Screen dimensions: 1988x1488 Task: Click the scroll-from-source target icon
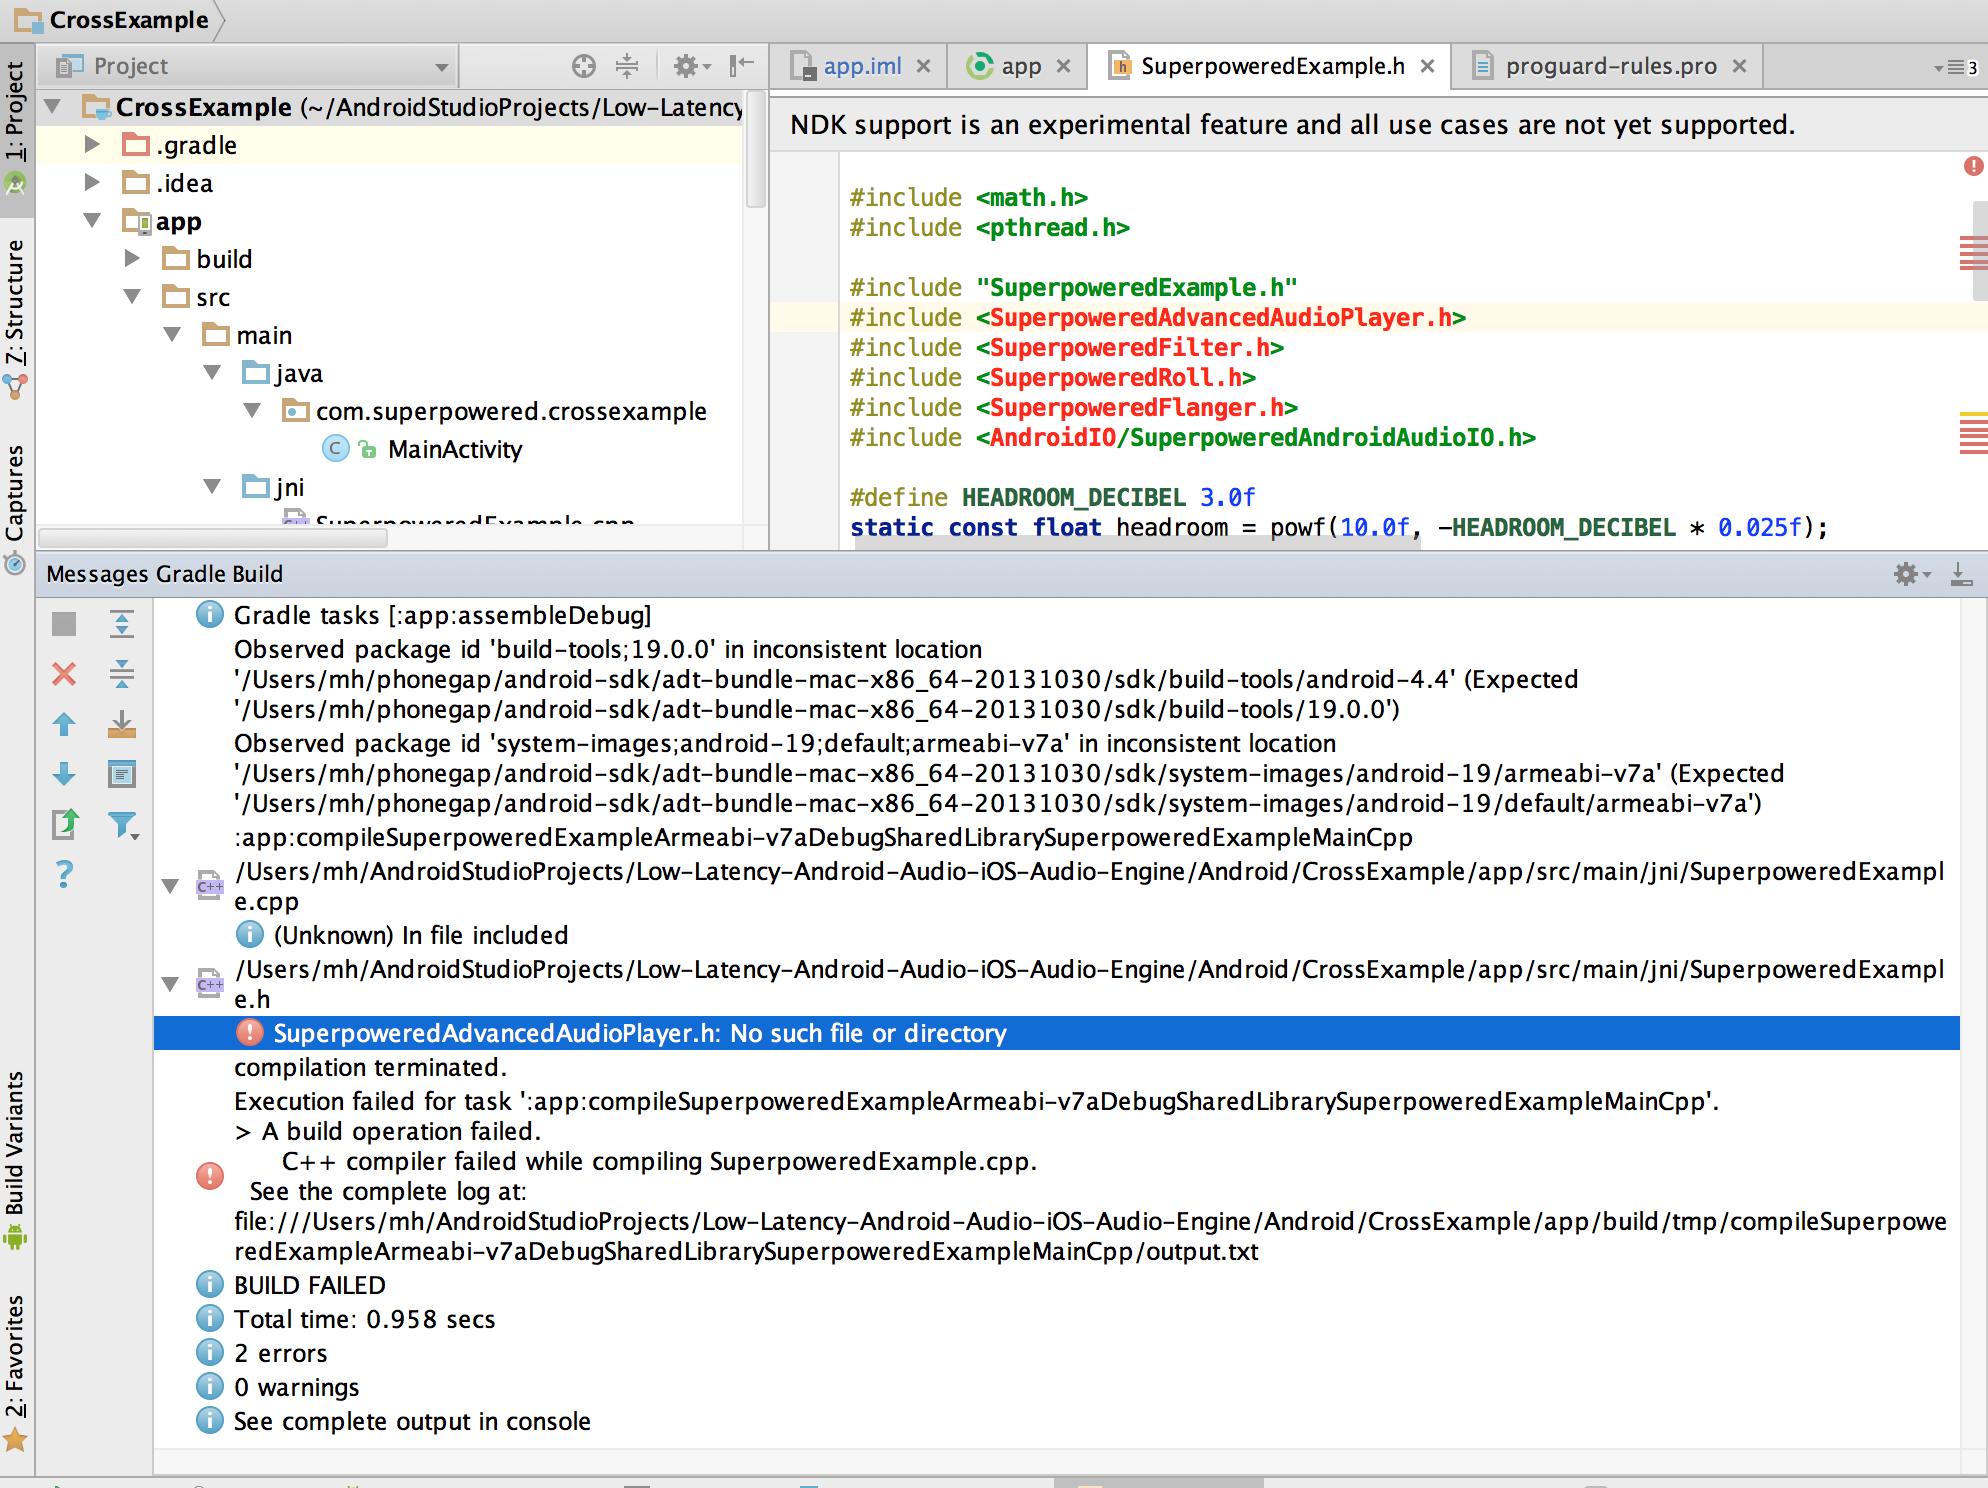(x=584, y=66)
